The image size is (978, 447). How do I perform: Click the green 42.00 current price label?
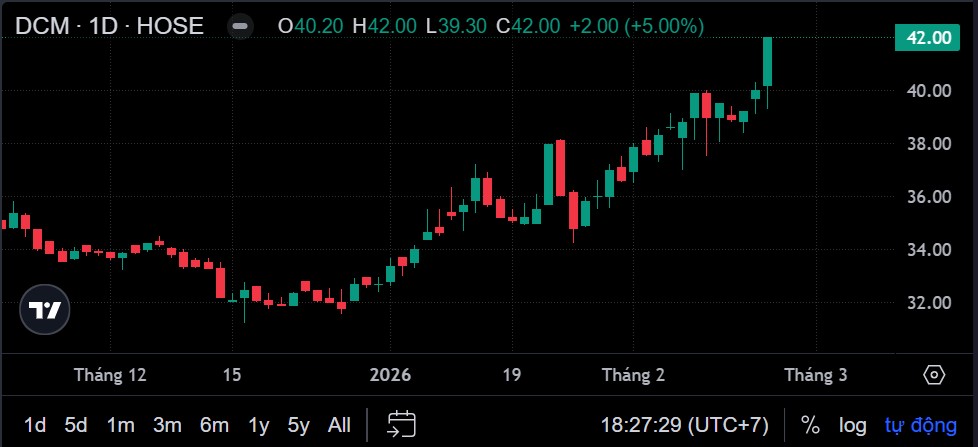[x=929, y=38]
